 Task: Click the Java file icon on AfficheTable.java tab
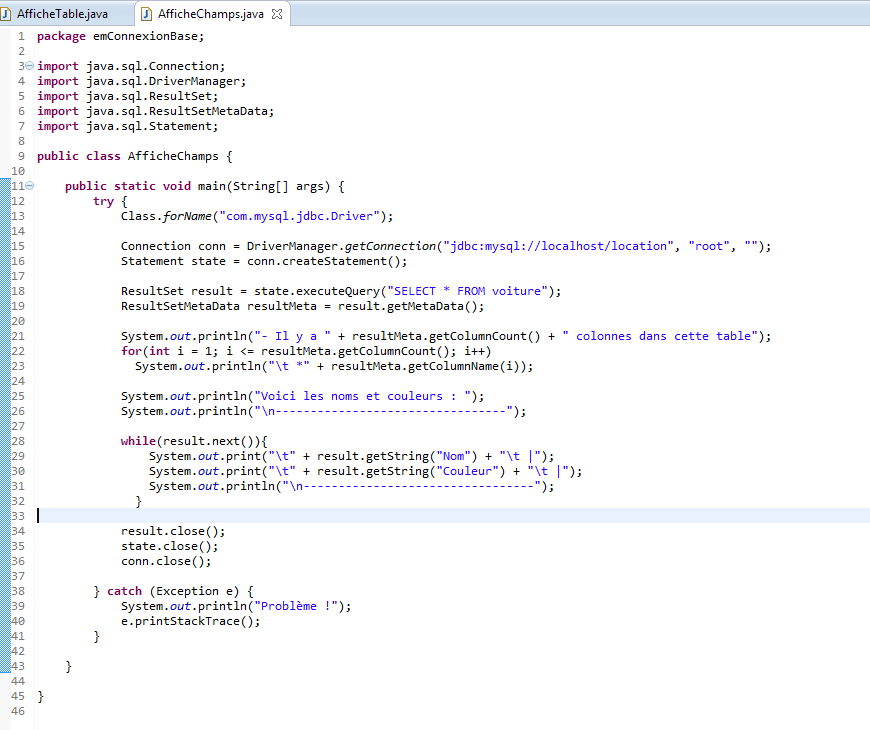click(8, 14)
